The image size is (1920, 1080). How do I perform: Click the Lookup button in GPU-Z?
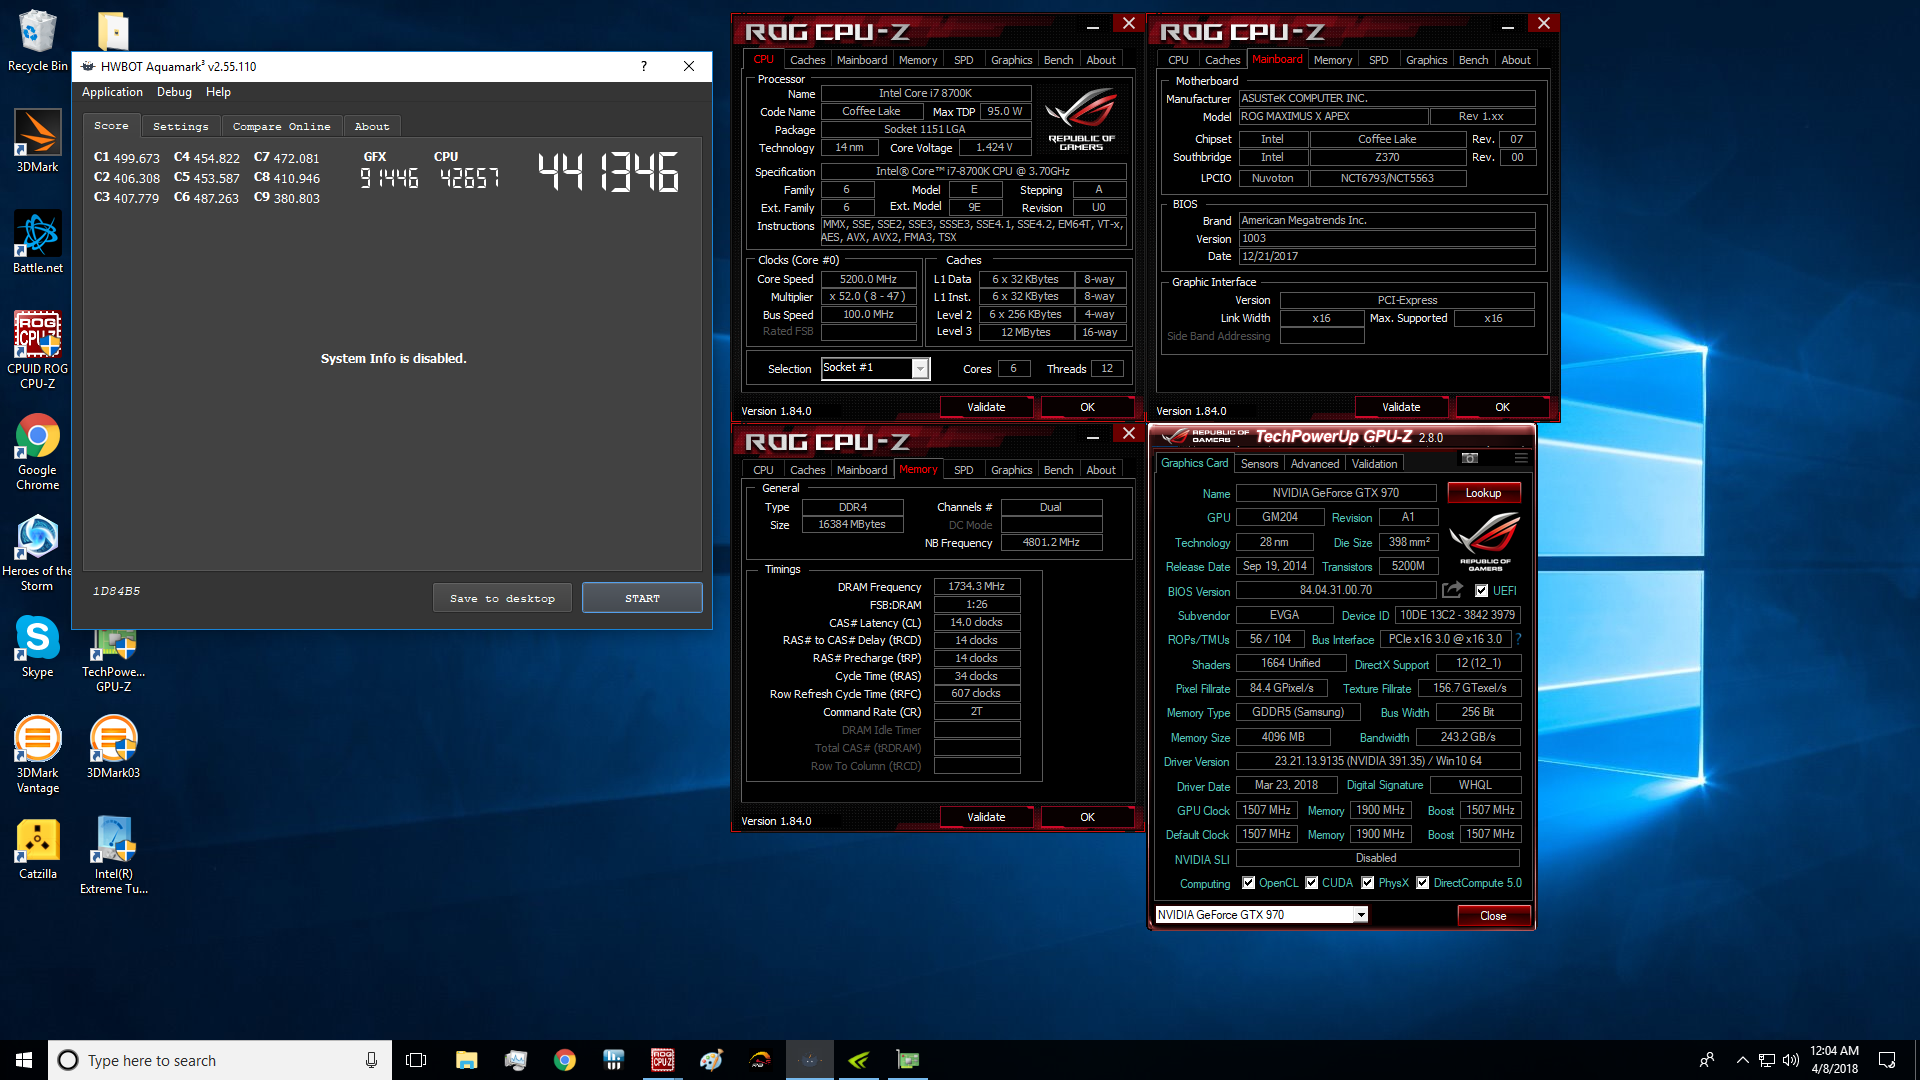[1483, 493]
